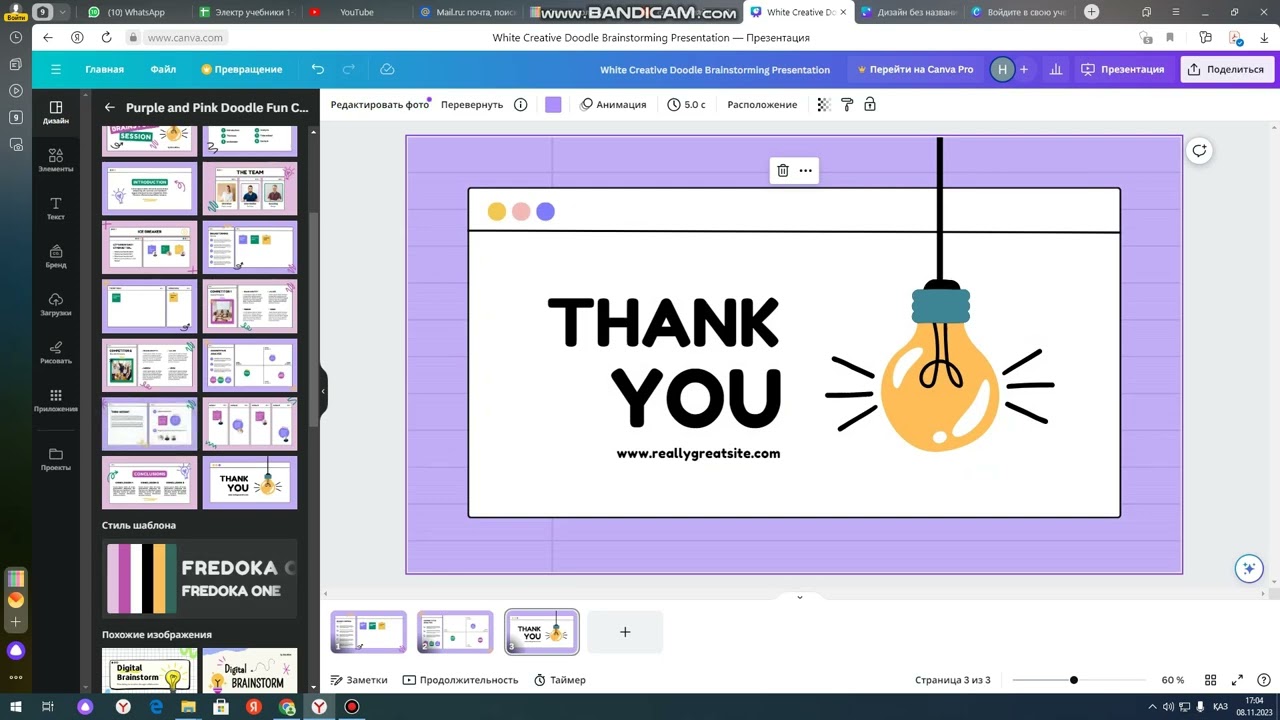Click the transparency checkerboard icon
Image resolution: width=1280 pixels, height=720 pixels.
pos(824,104)
